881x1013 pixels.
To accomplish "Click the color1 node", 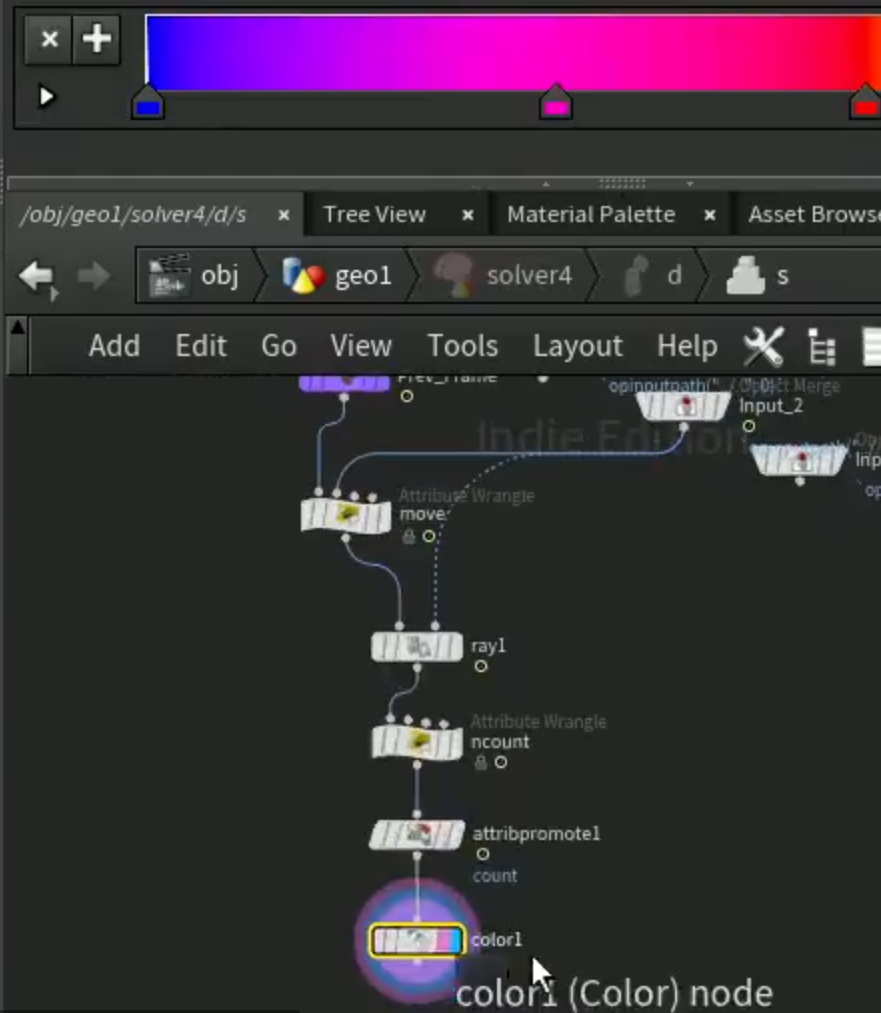I will point(417,941).
